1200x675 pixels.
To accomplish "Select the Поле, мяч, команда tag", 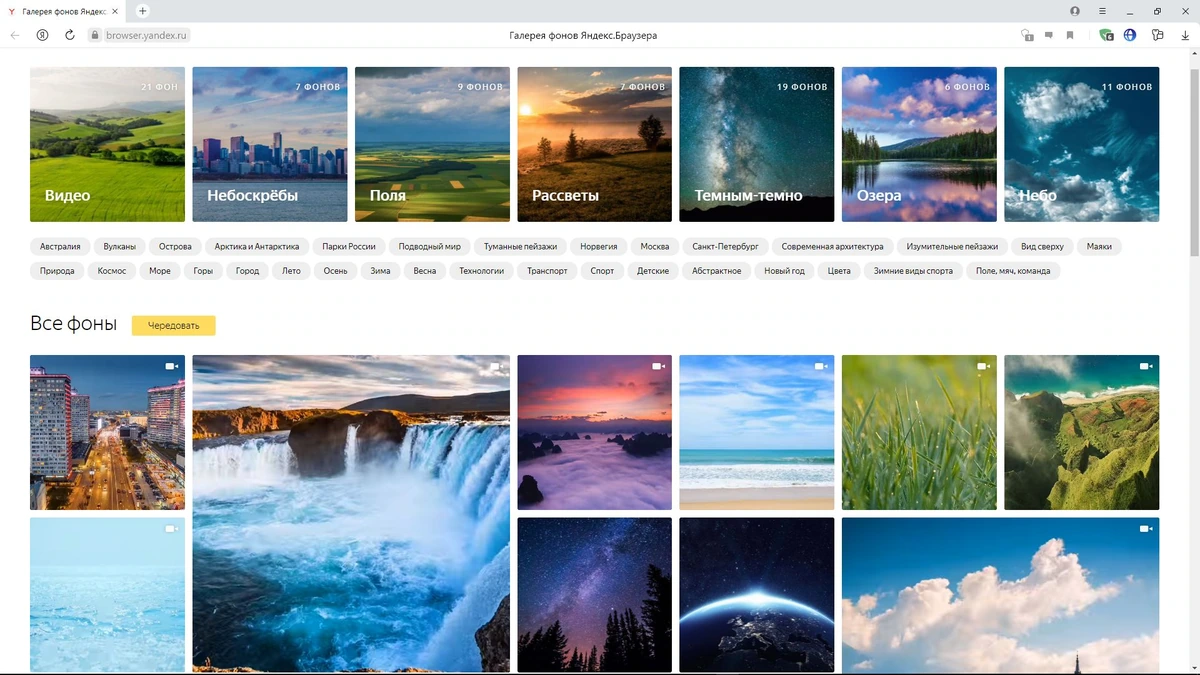I will coord(1013,271).
